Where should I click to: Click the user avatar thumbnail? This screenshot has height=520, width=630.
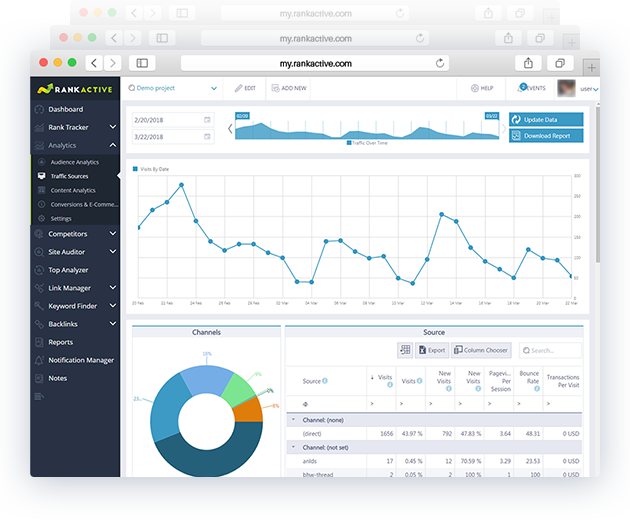[x=566, y=88]
